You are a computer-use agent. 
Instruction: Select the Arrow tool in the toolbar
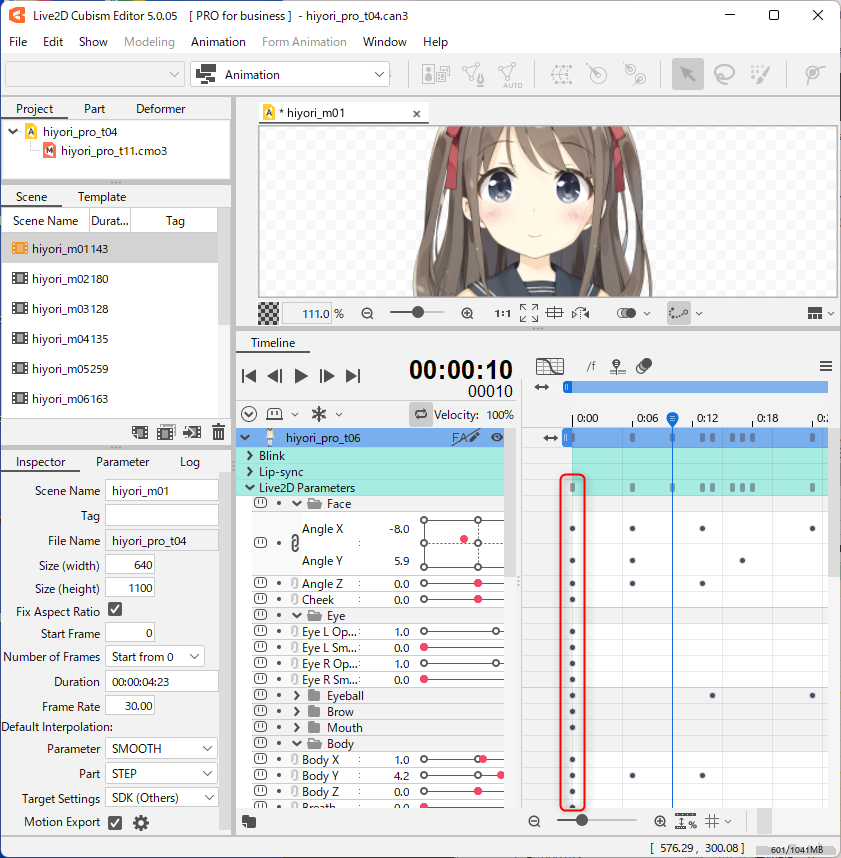click(x=687, y=74)
